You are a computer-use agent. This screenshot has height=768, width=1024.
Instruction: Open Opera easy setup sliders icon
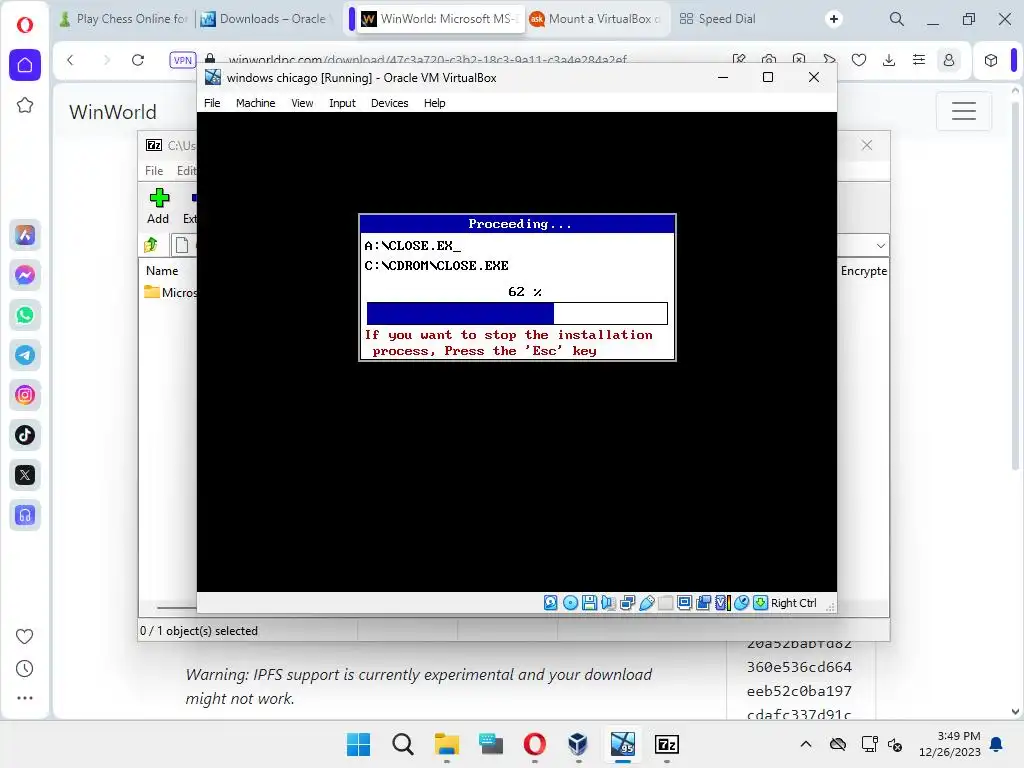click(x=919, y=60)
